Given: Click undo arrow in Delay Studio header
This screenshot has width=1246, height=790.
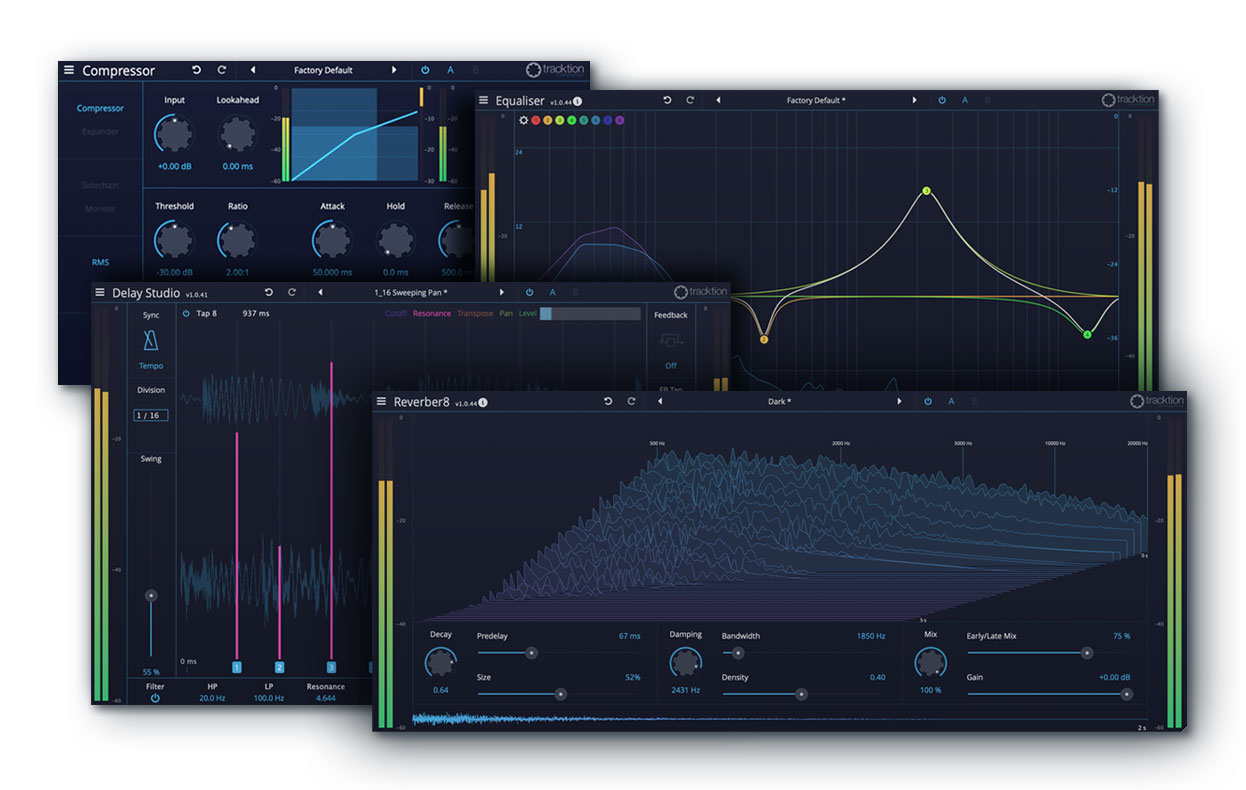Looking at the screenshot, I should pyautogui.click(x=268, y=292).
